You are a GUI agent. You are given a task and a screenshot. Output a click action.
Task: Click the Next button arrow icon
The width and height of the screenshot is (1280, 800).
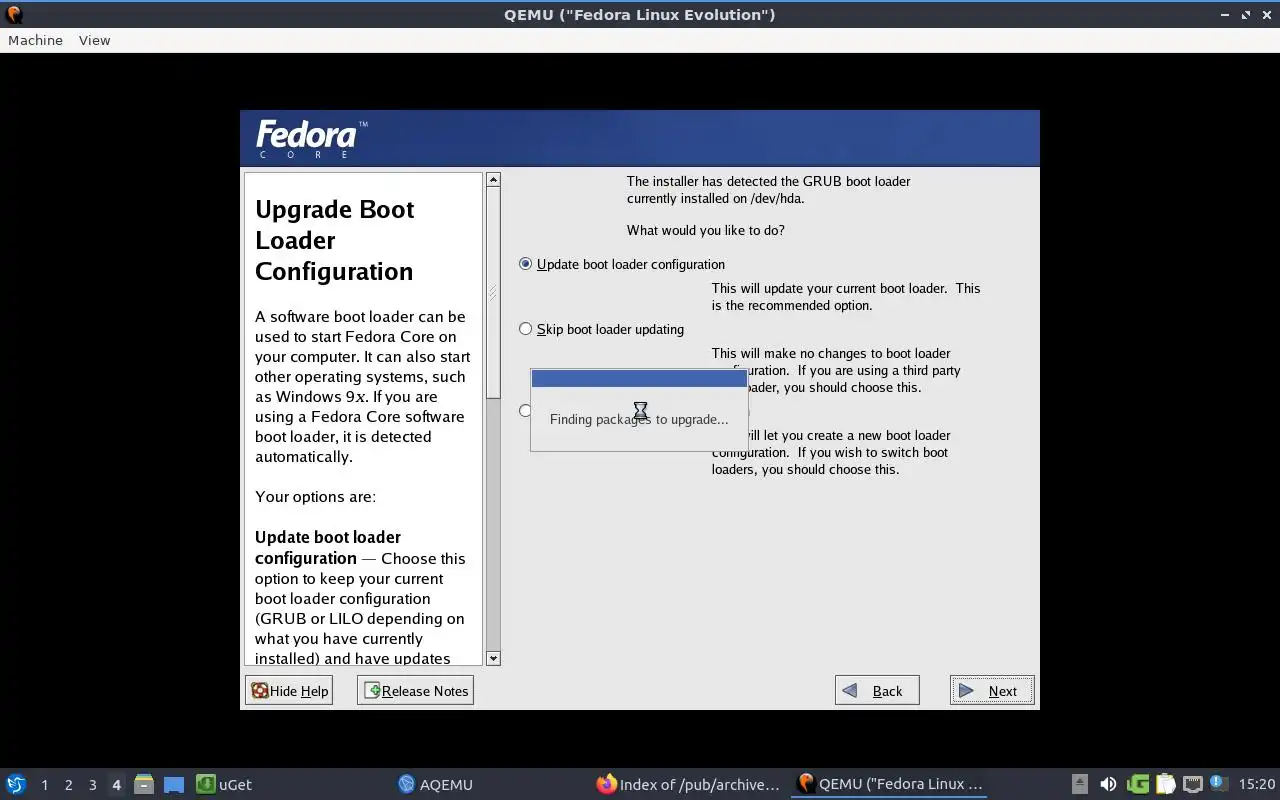(x=966, y=691)
